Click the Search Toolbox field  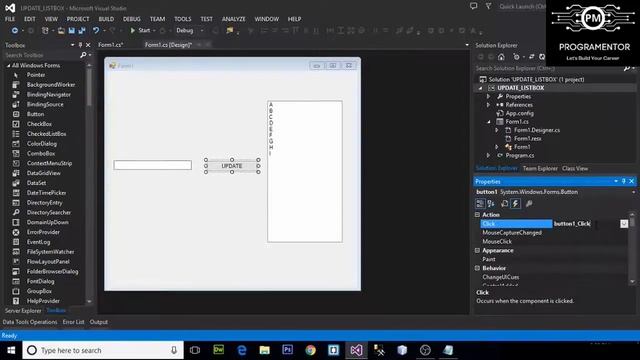(42, 55)
